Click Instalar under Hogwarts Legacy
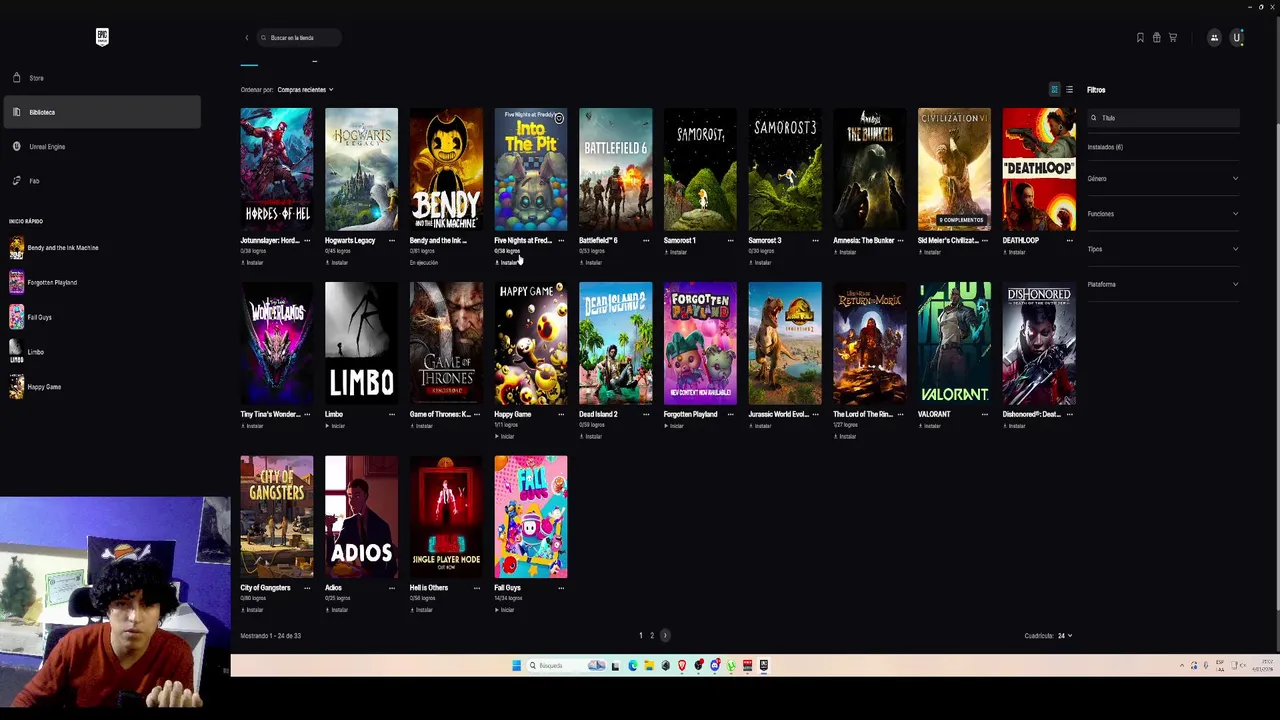The image size is (1280, 720). (339, 263)
